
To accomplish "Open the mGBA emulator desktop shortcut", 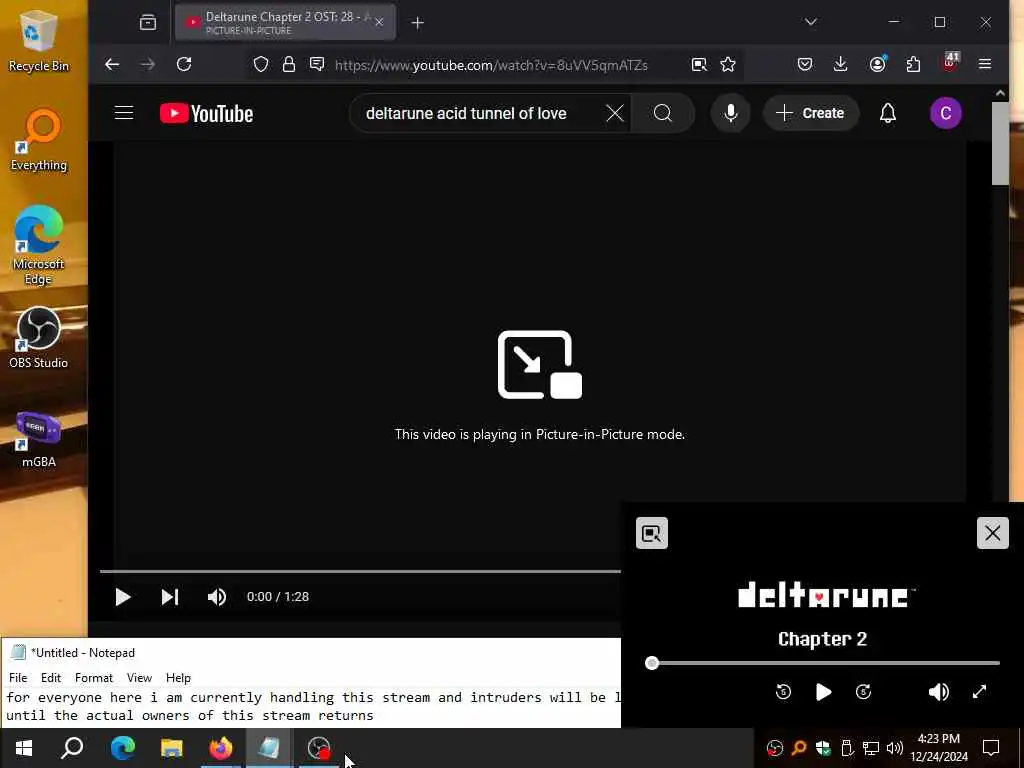I will coord(39,439).
